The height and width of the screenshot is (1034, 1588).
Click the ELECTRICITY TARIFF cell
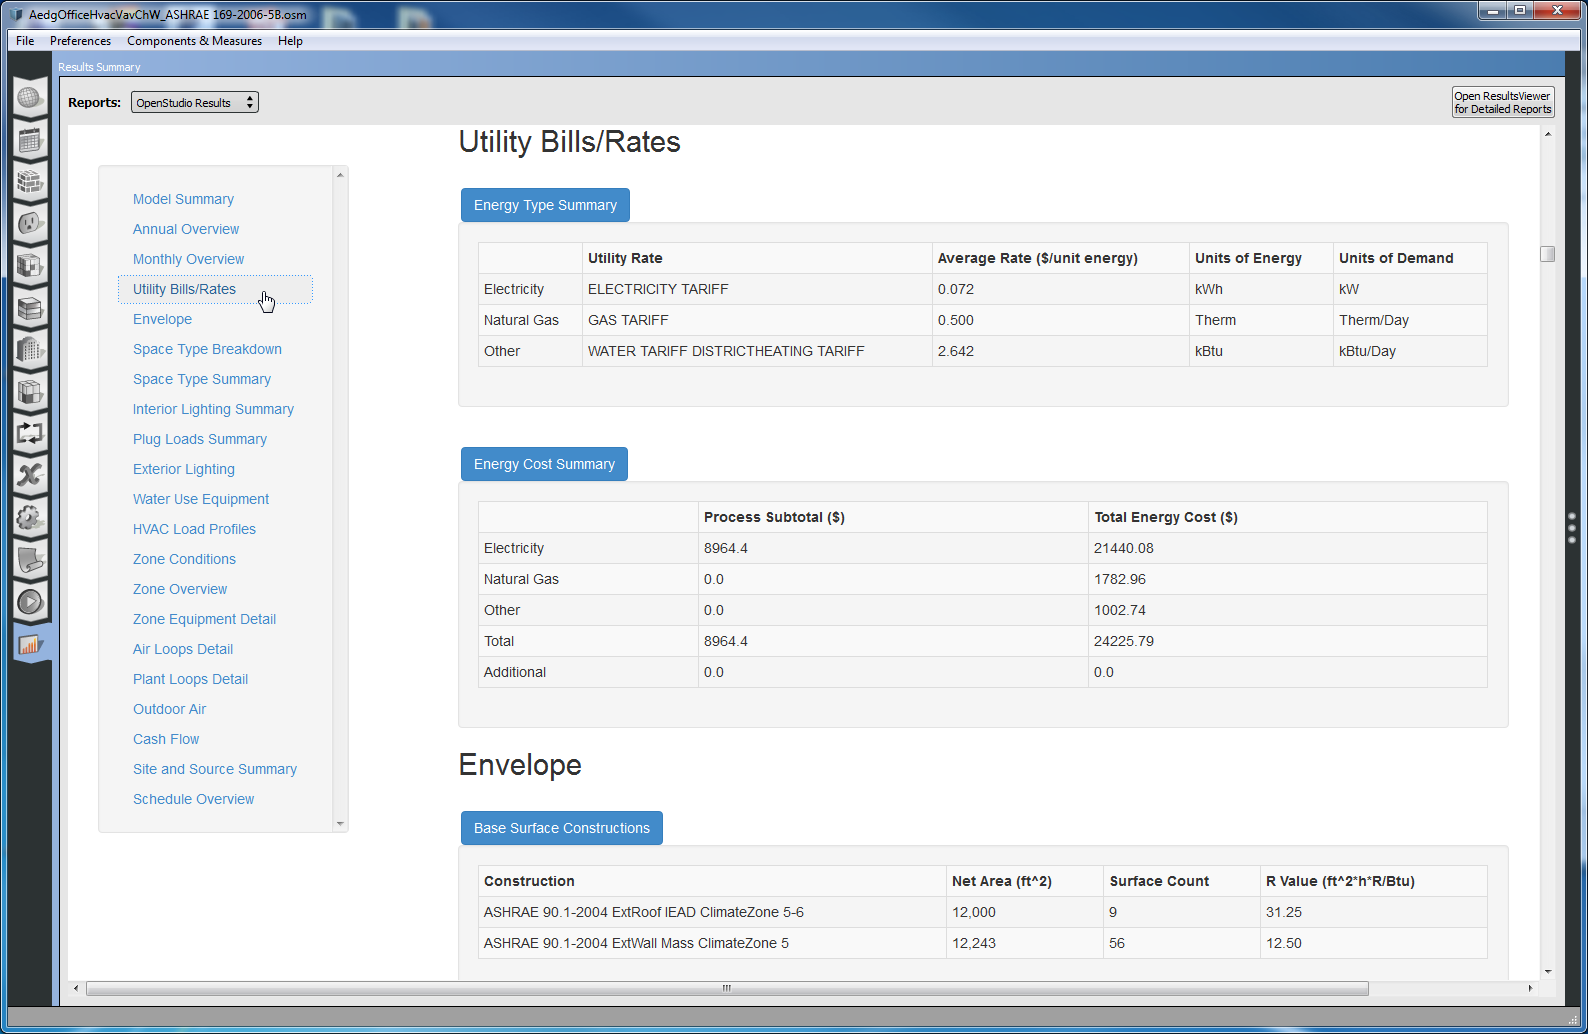click(x=757, y=289)
